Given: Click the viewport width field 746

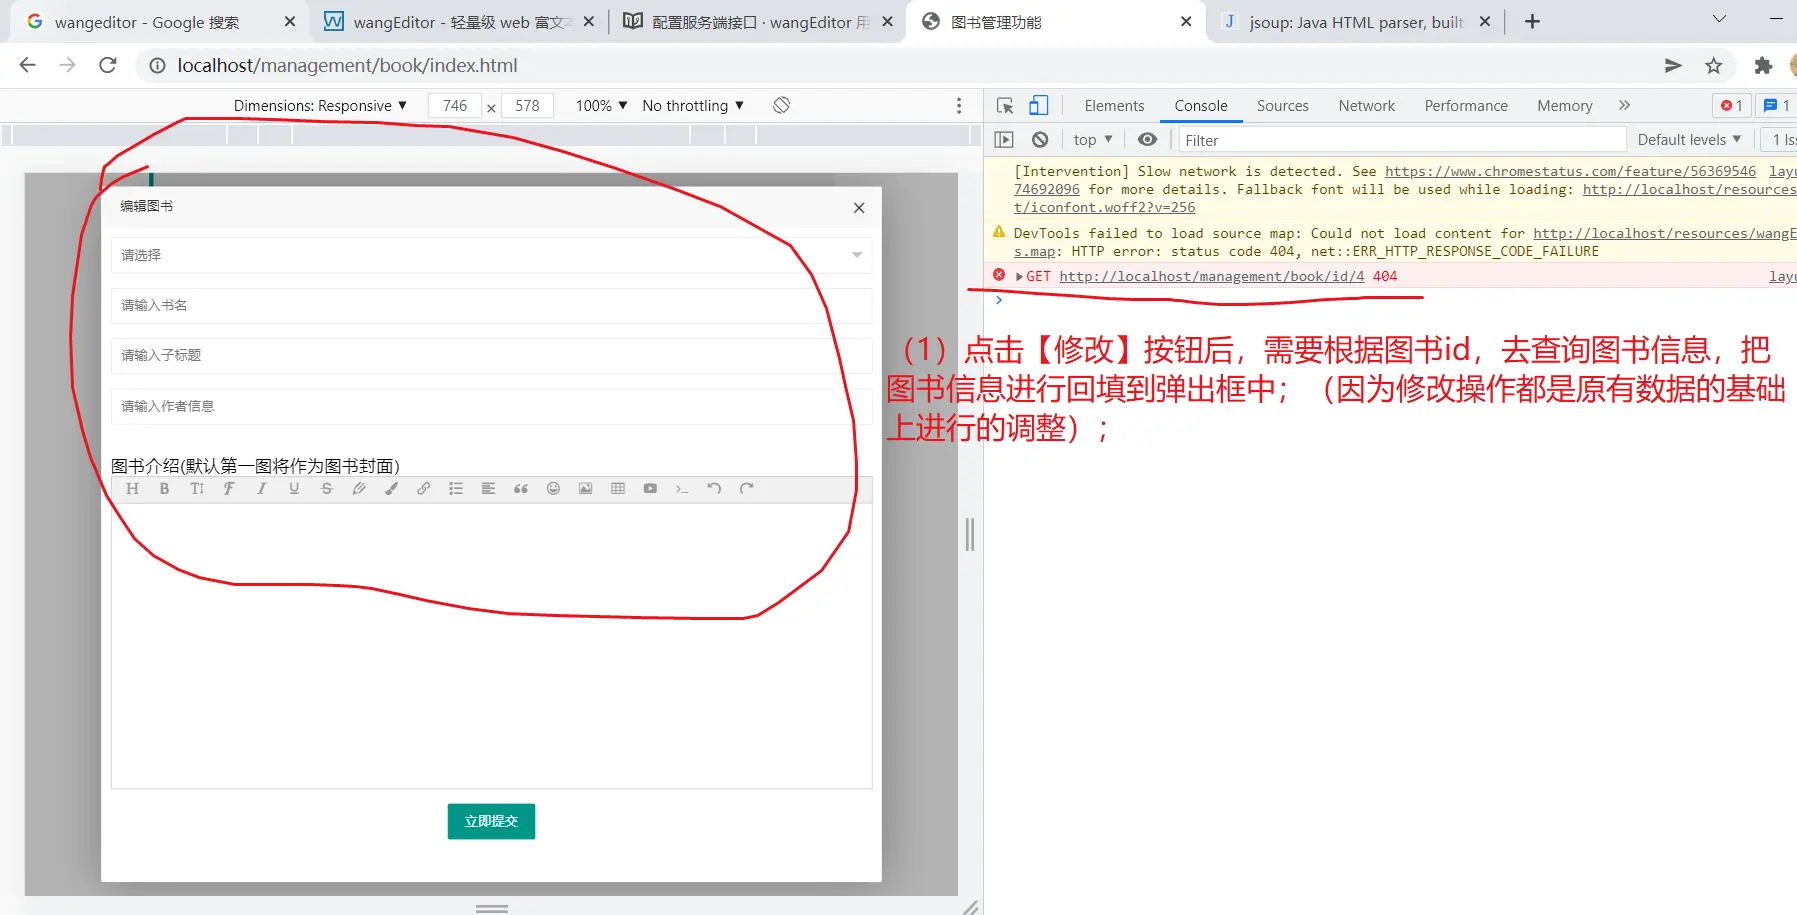Looking at the screenshot, I should 455,106.
